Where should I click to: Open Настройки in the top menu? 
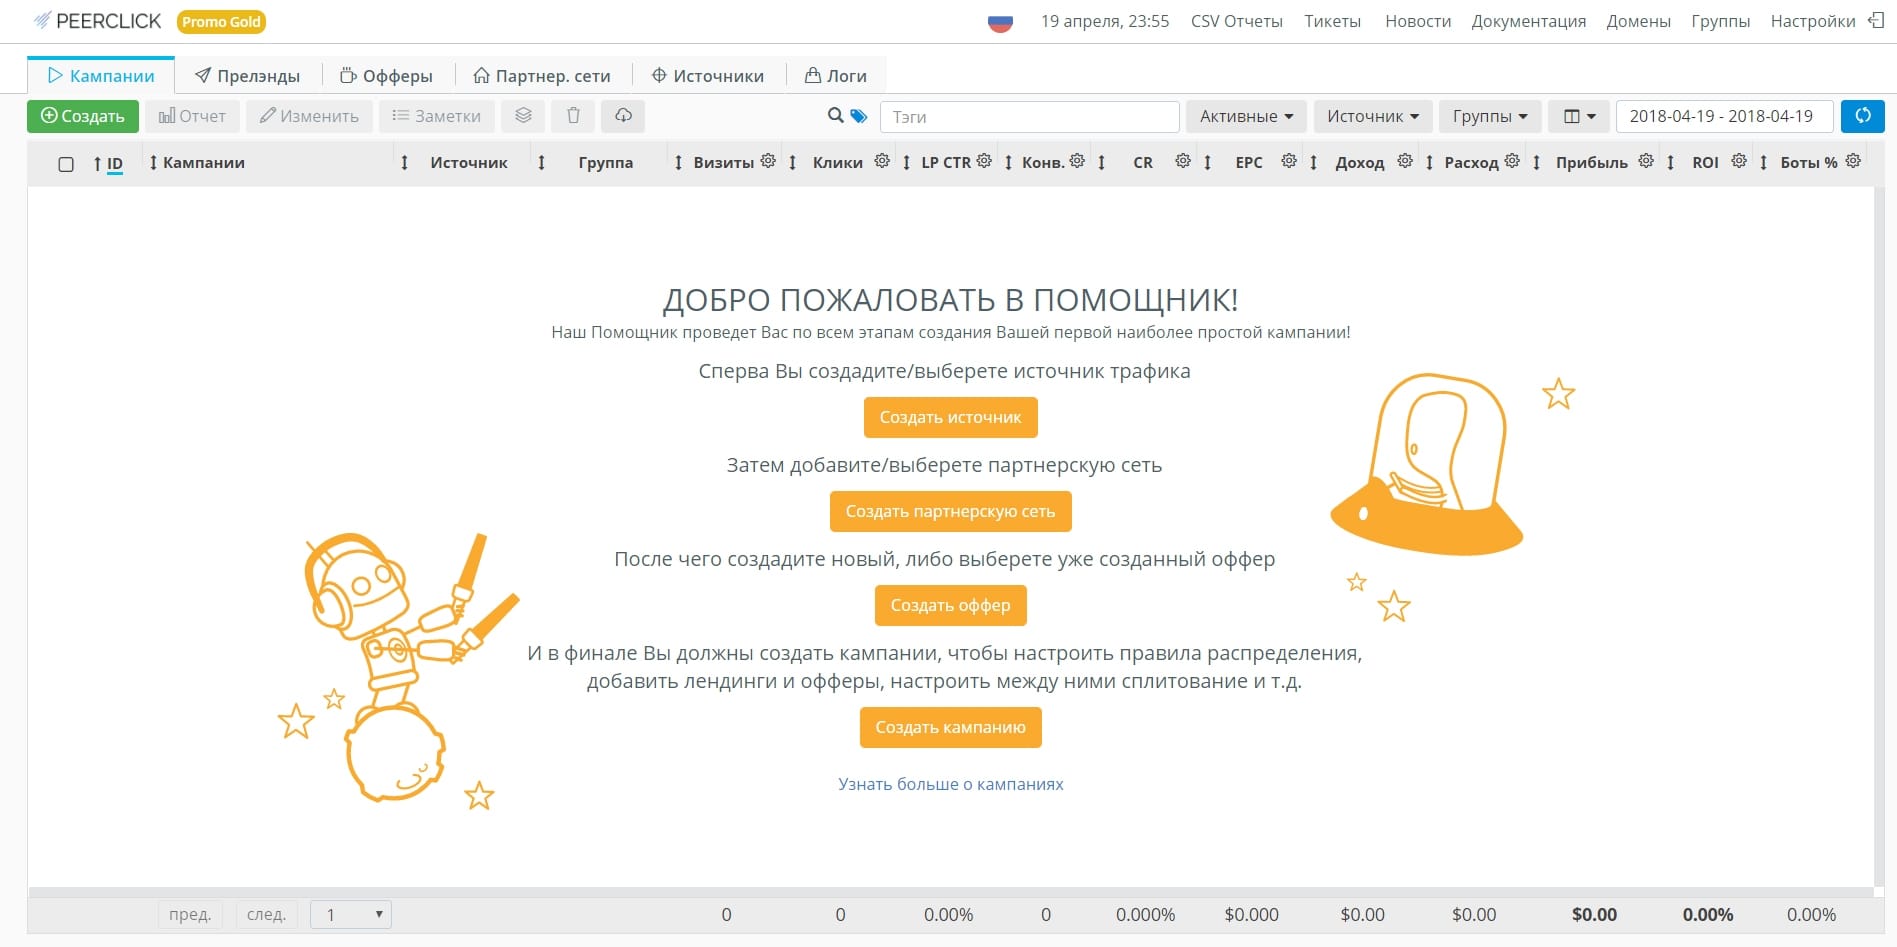[x=1812, y=21]
